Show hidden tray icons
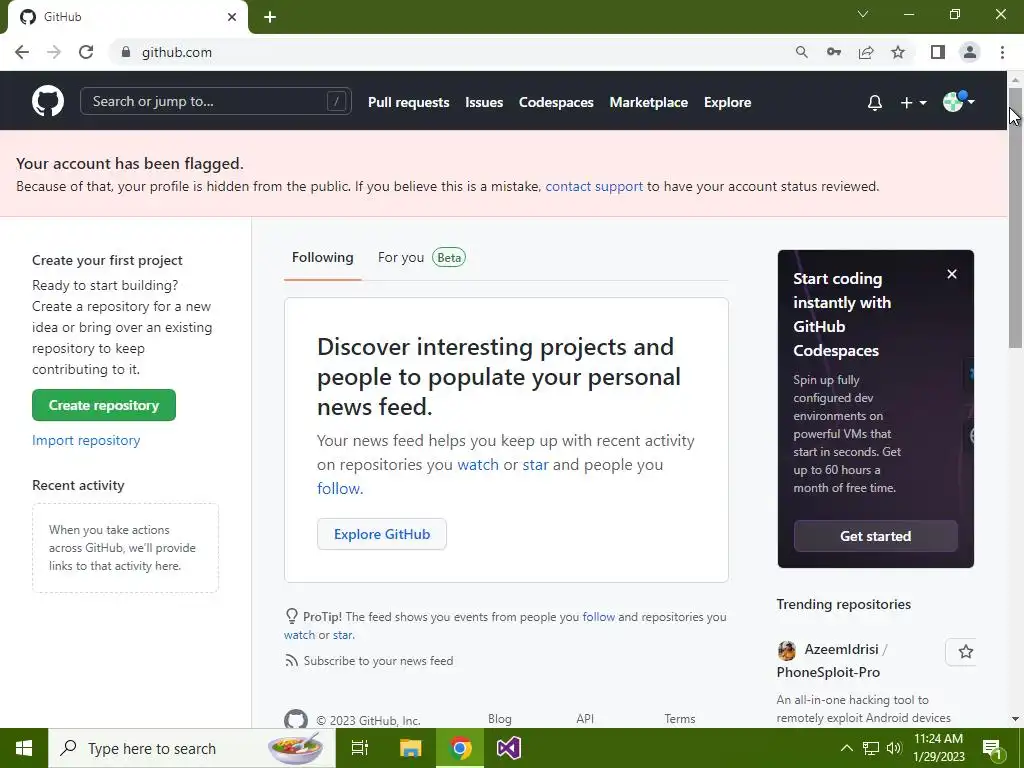1024x768 pixels. 846,748
